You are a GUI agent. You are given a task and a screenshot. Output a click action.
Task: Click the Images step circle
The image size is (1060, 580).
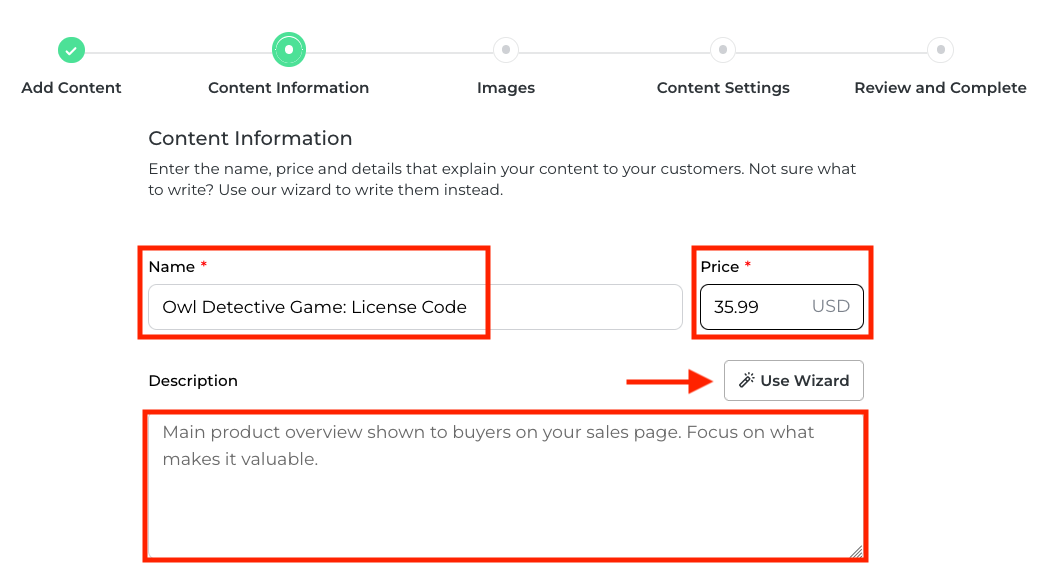[506, 49]
